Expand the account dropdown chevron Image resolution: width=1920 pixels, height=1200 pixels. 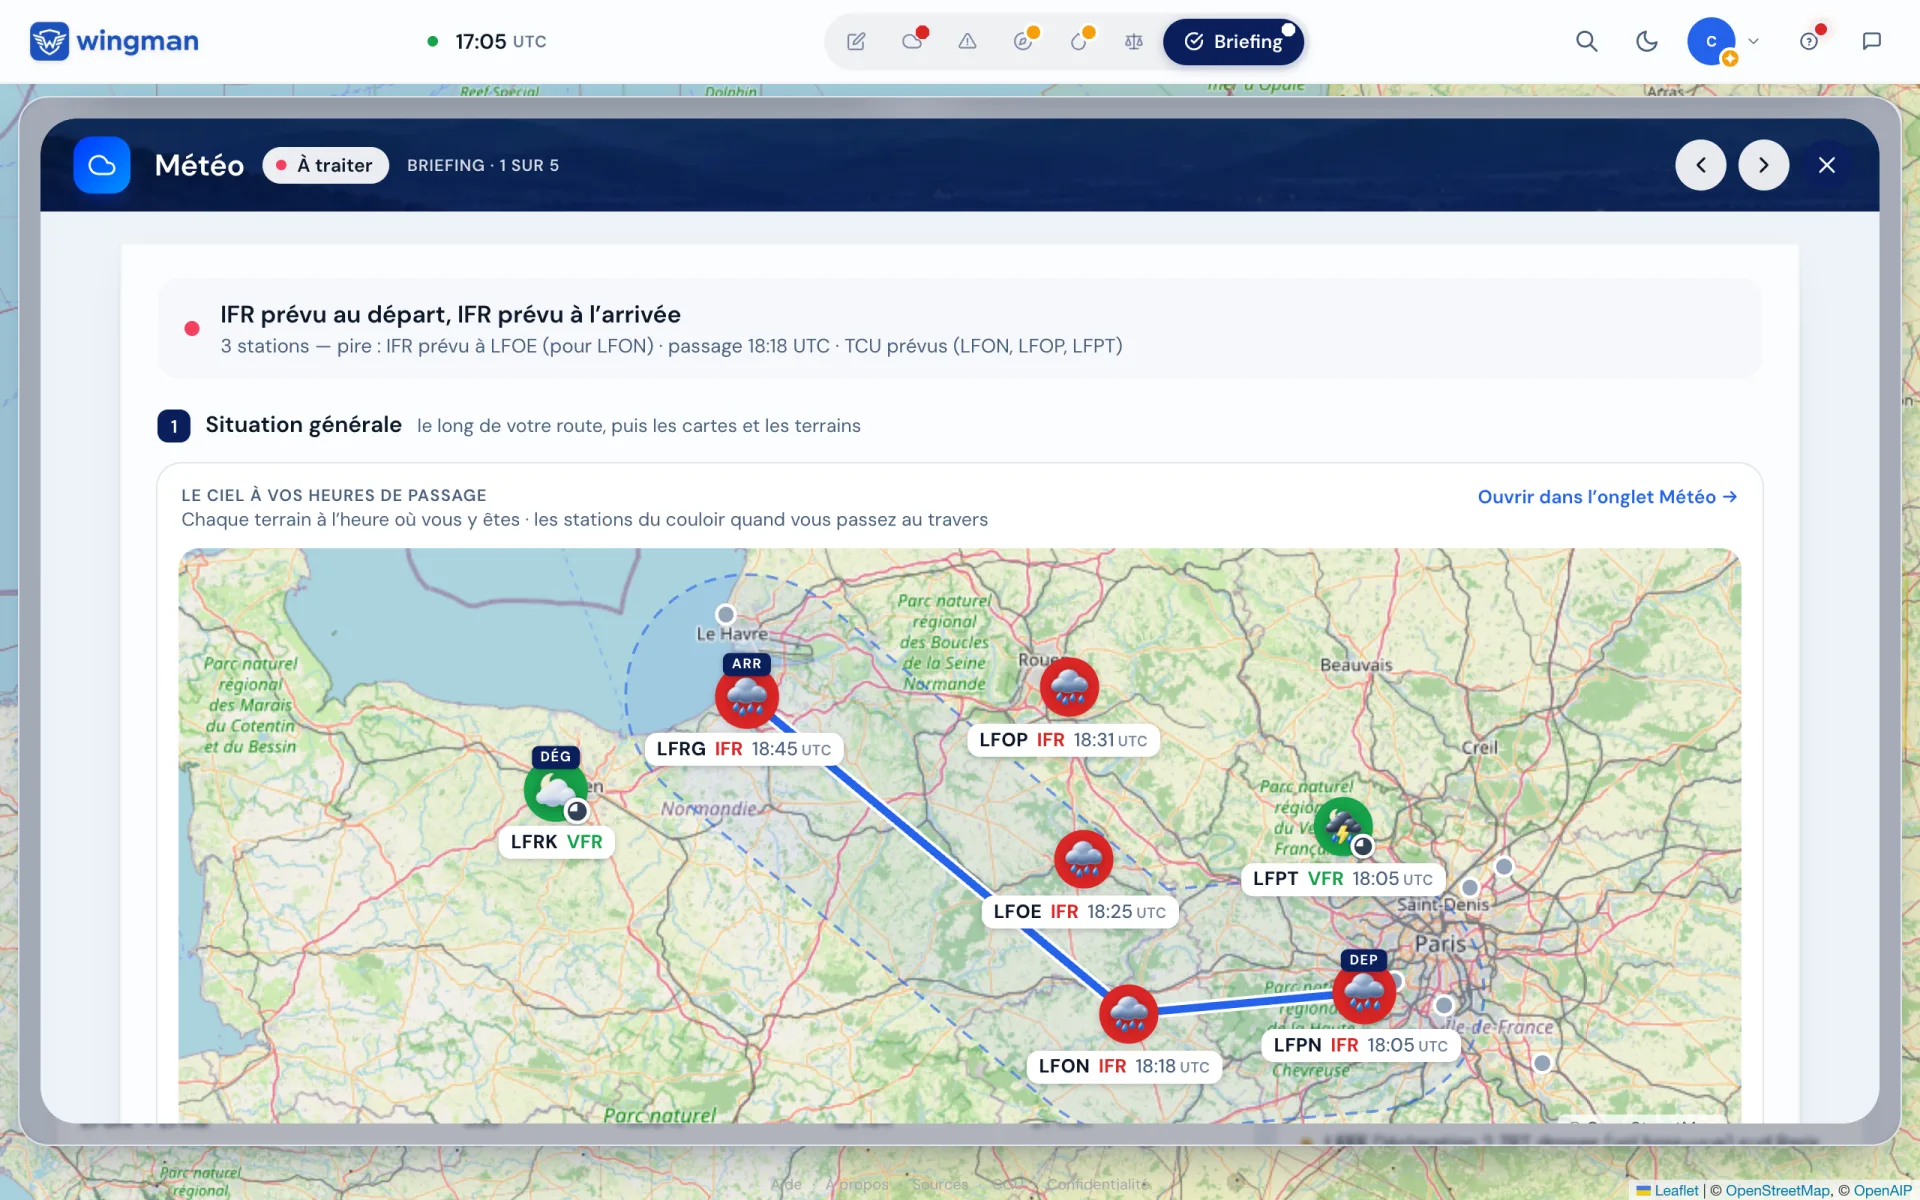coord(1753,42)
